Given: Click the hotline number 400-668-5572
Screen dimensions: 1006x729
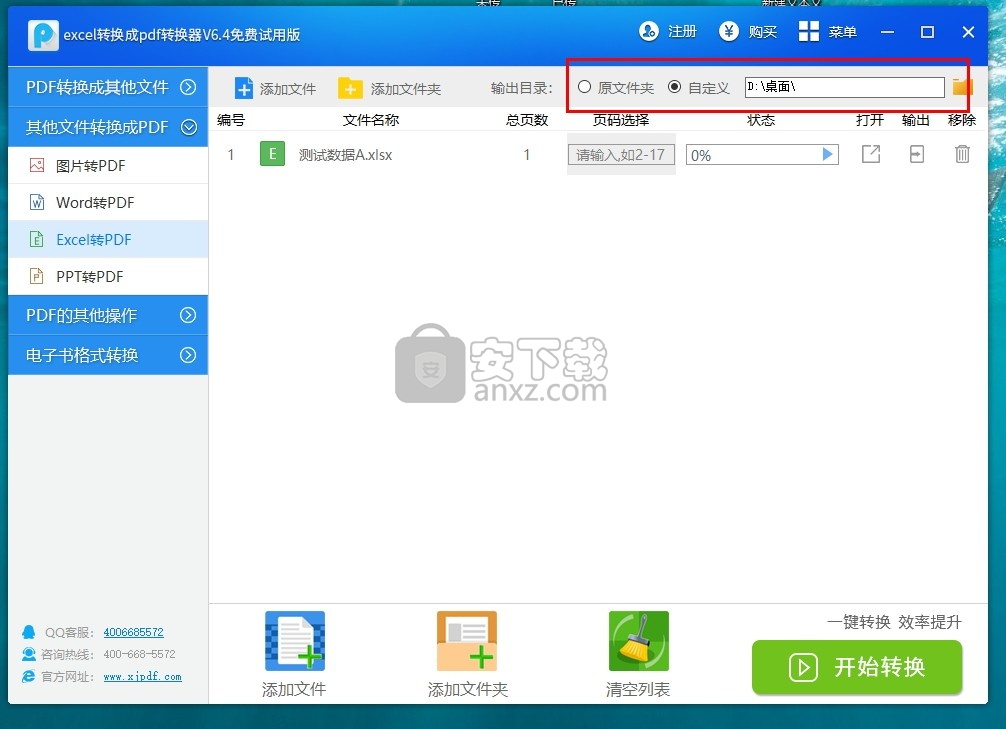Looking at the screenshot, I should pos(139,654).
